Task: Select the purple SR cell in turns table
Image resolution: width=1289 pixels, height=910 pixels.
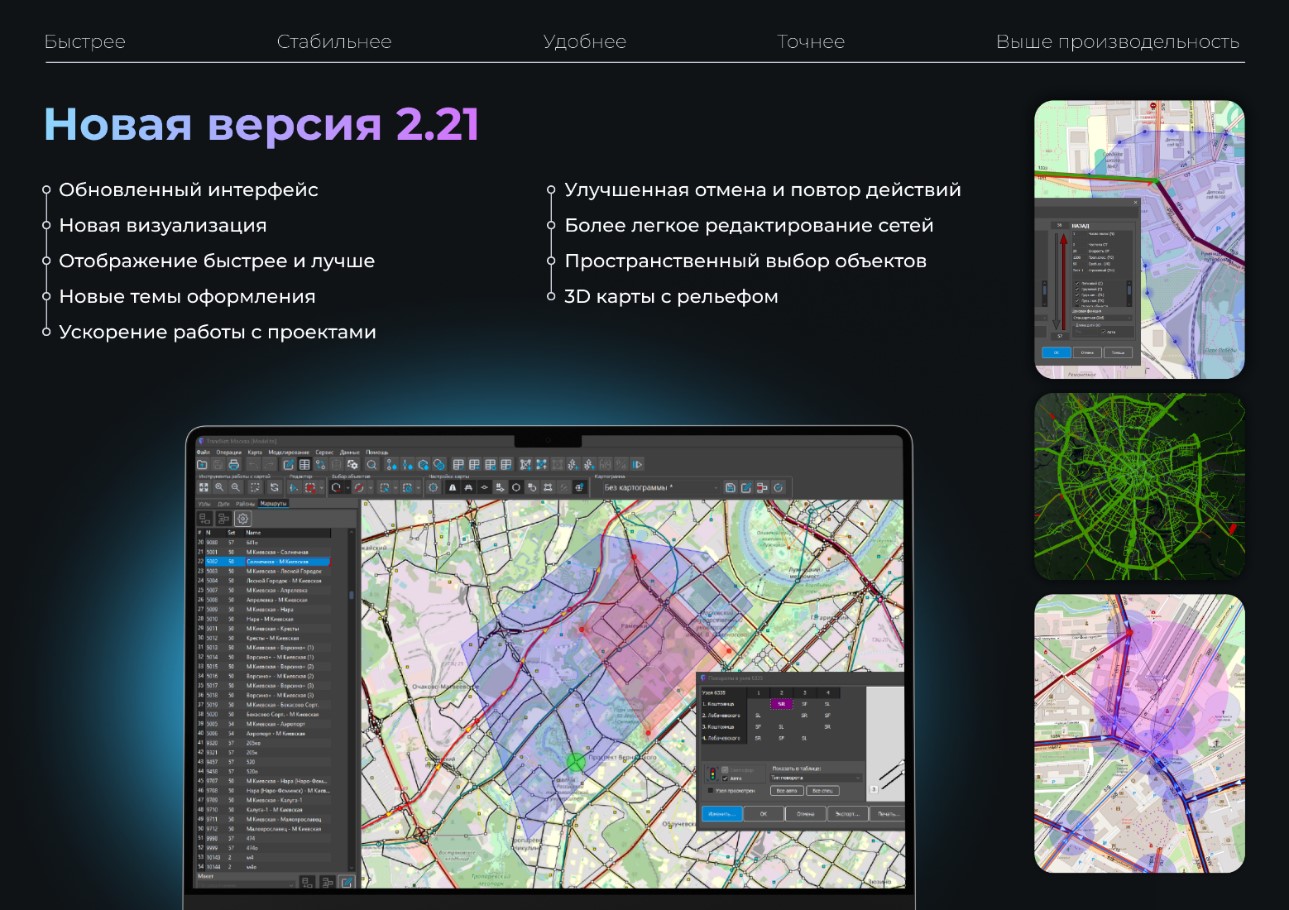Action: 780,704
